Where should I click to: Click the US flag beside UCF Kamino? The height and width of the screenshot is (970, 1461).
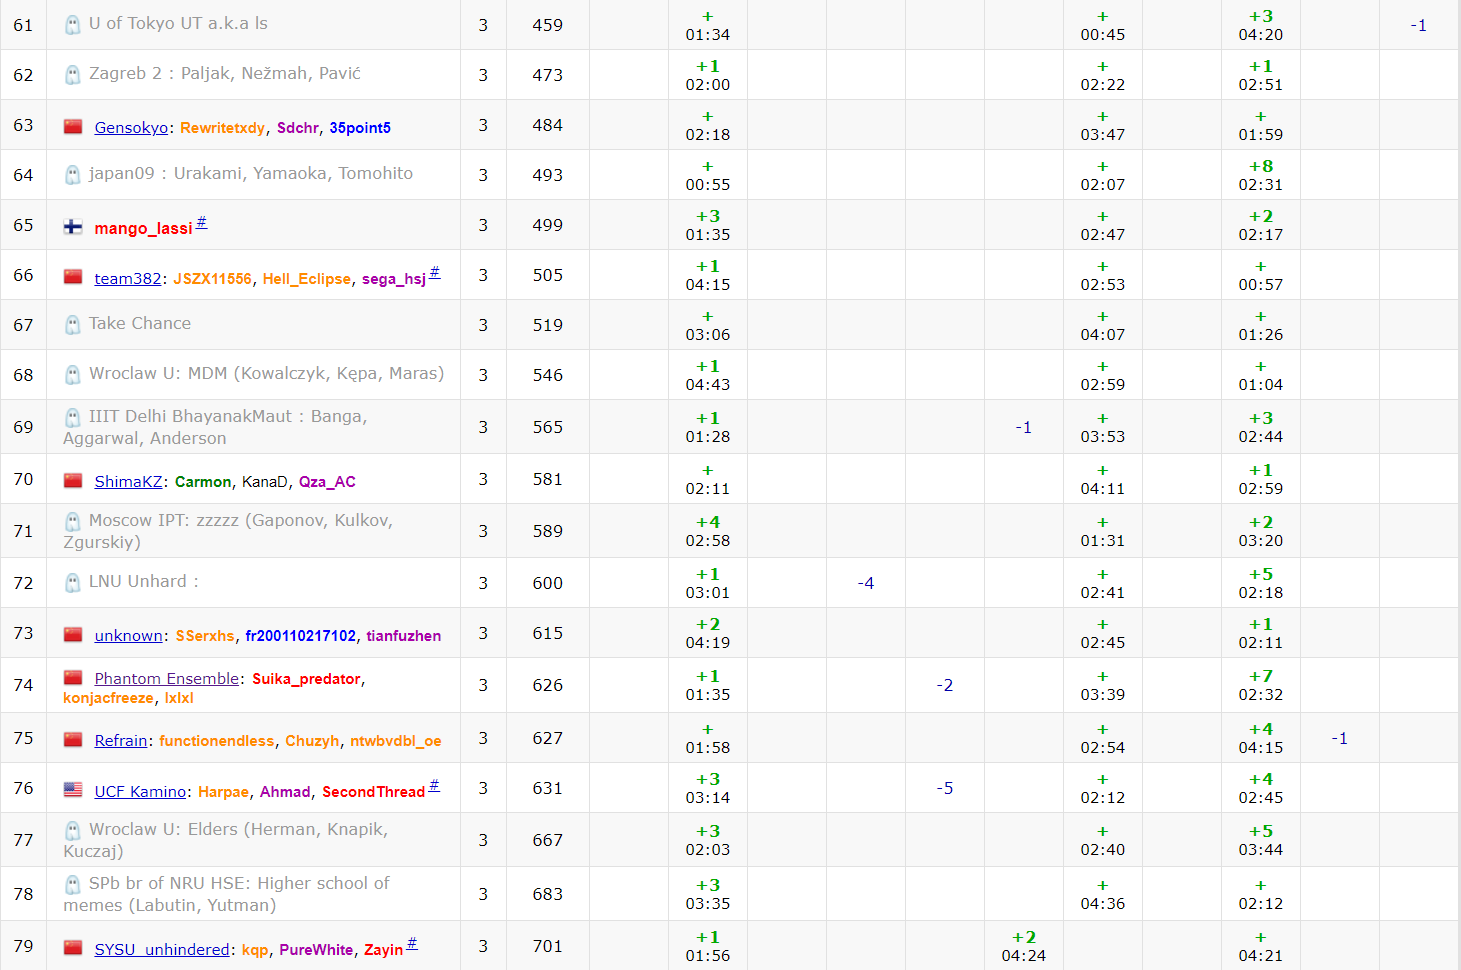[x=73, y=790]
